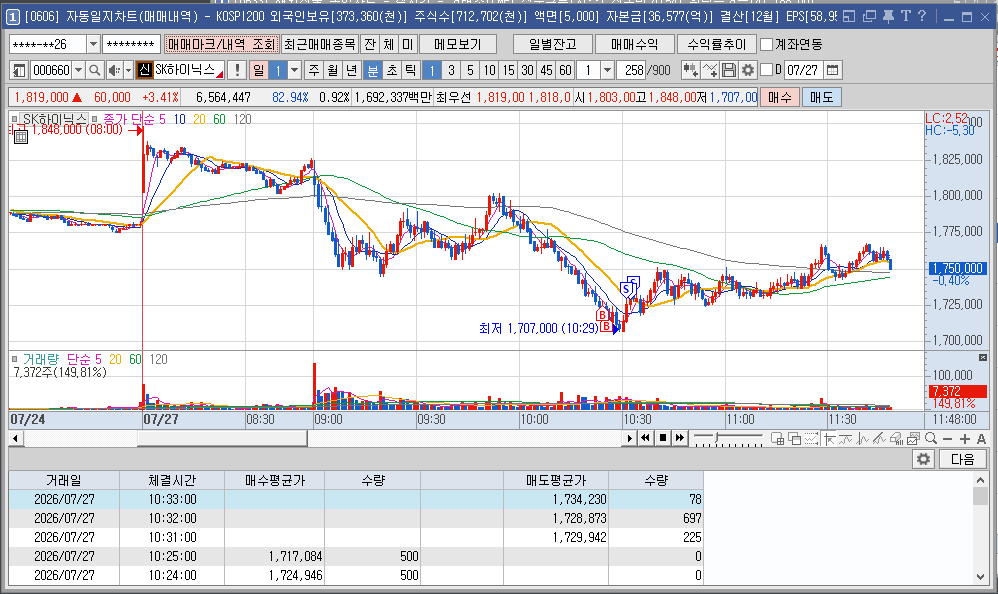Toggle the 초 seconds chart period
This screenshot has height=594, width=998.
(x=391, y=70)
